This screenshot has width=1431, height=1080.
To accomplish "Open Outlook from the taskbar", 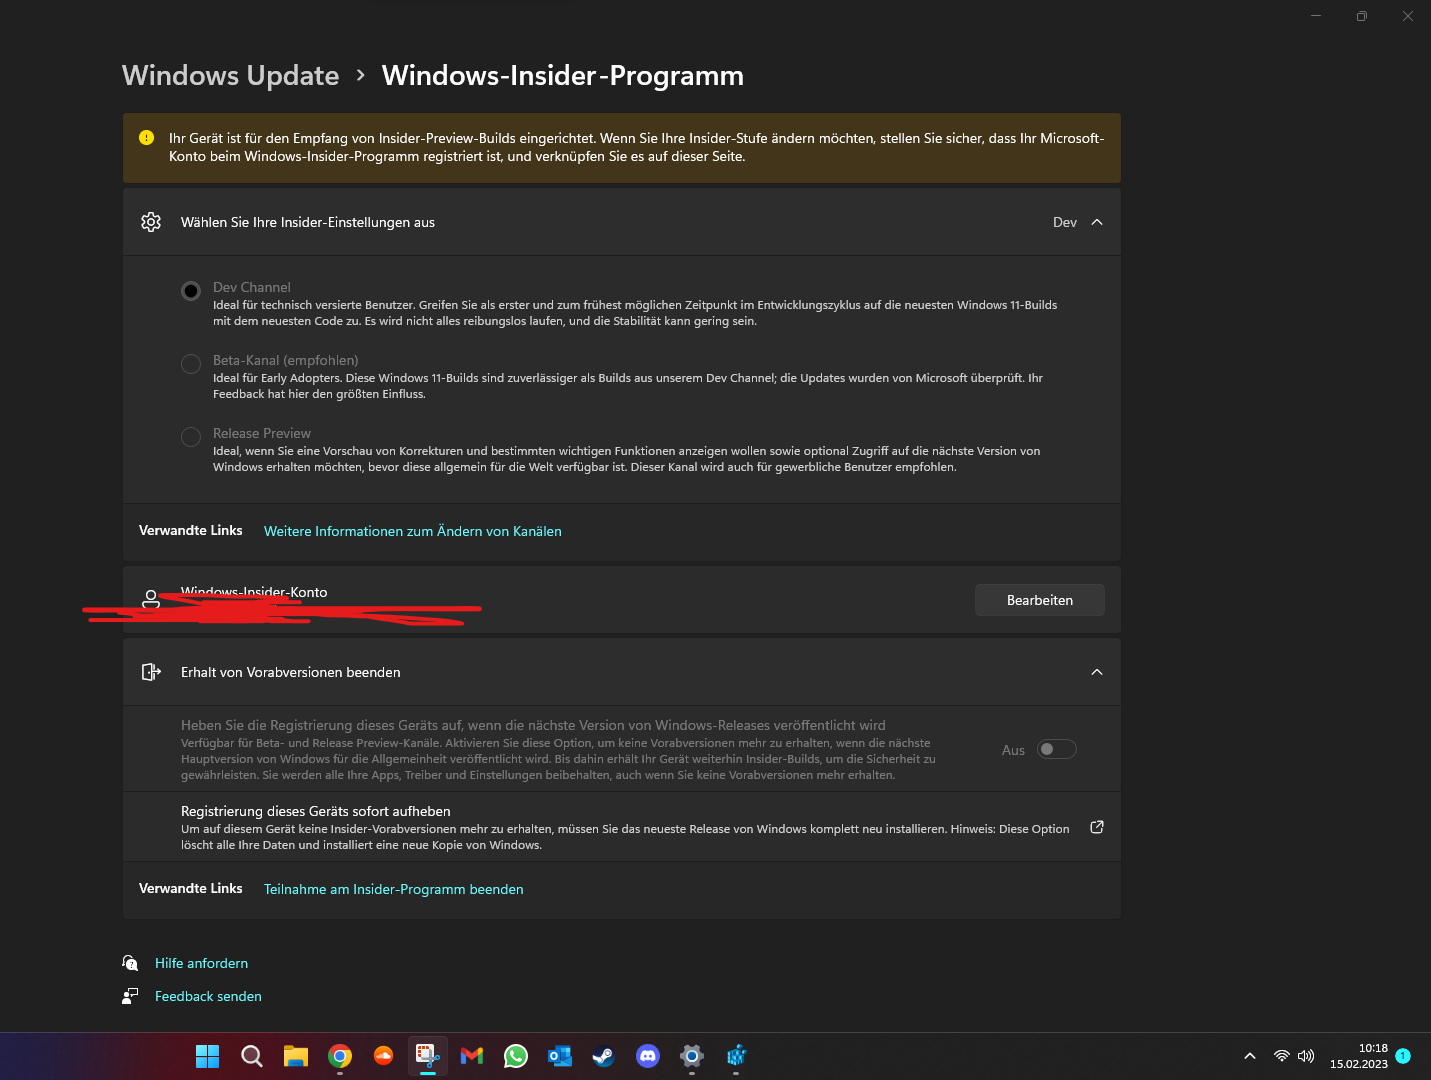I will coord(560,1056).
